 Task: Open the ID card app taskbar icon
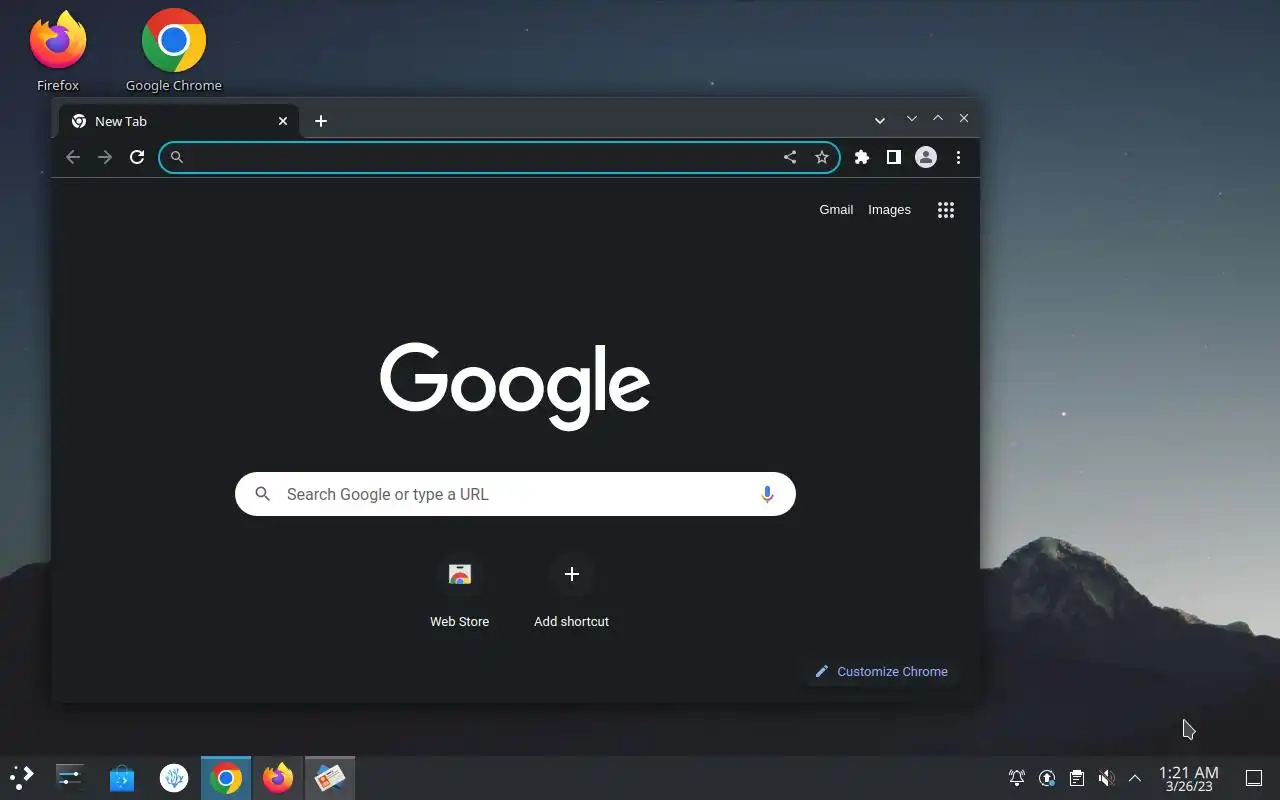coord(330,777)
